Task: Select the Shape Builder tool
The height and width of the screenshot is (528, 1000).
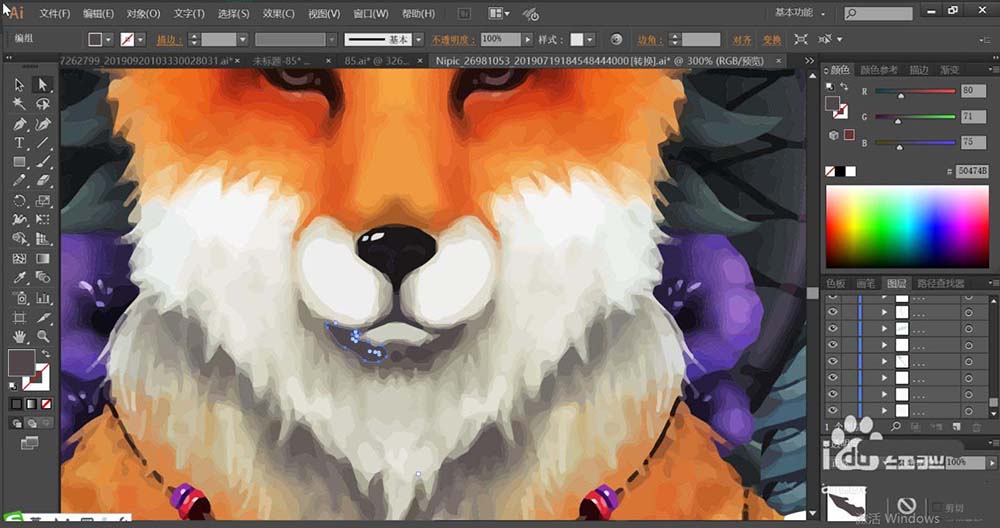Action: [x=20, y=238]
